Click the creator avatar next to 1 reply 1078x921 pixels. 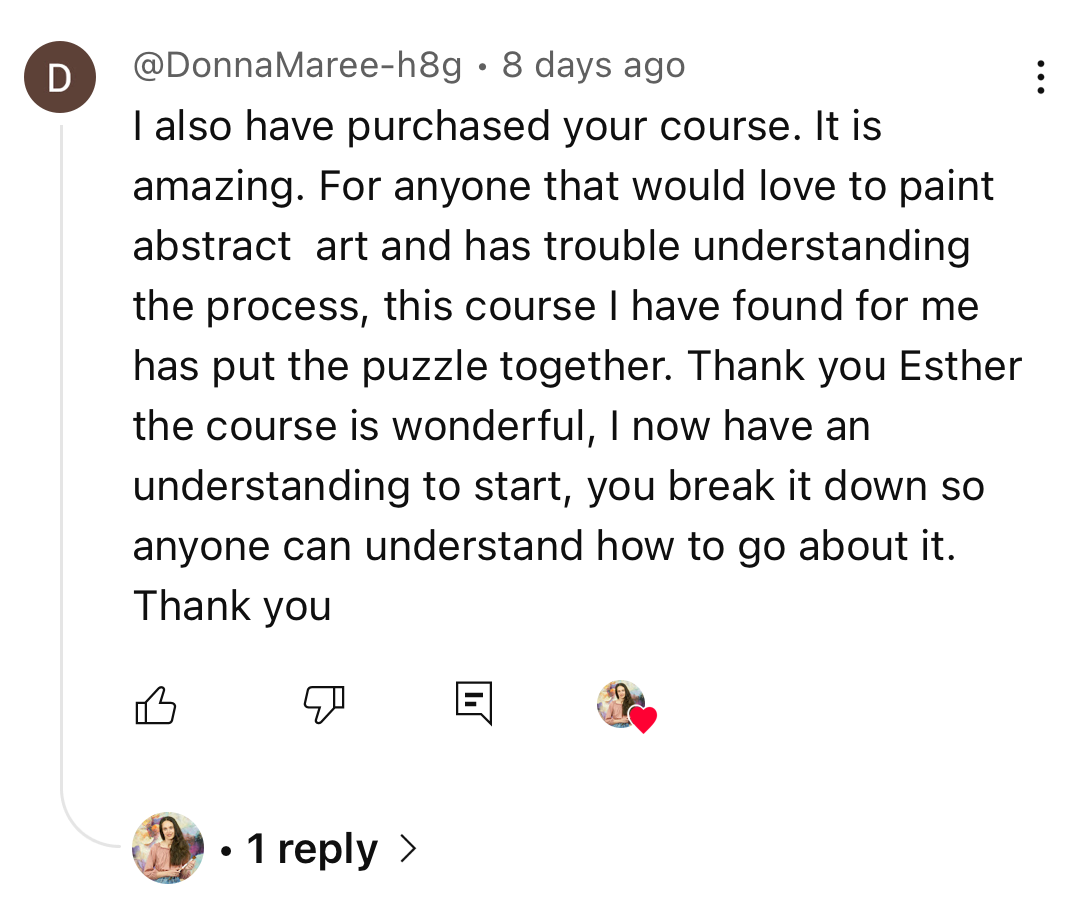pyautogui.click(x=167, y=848)
